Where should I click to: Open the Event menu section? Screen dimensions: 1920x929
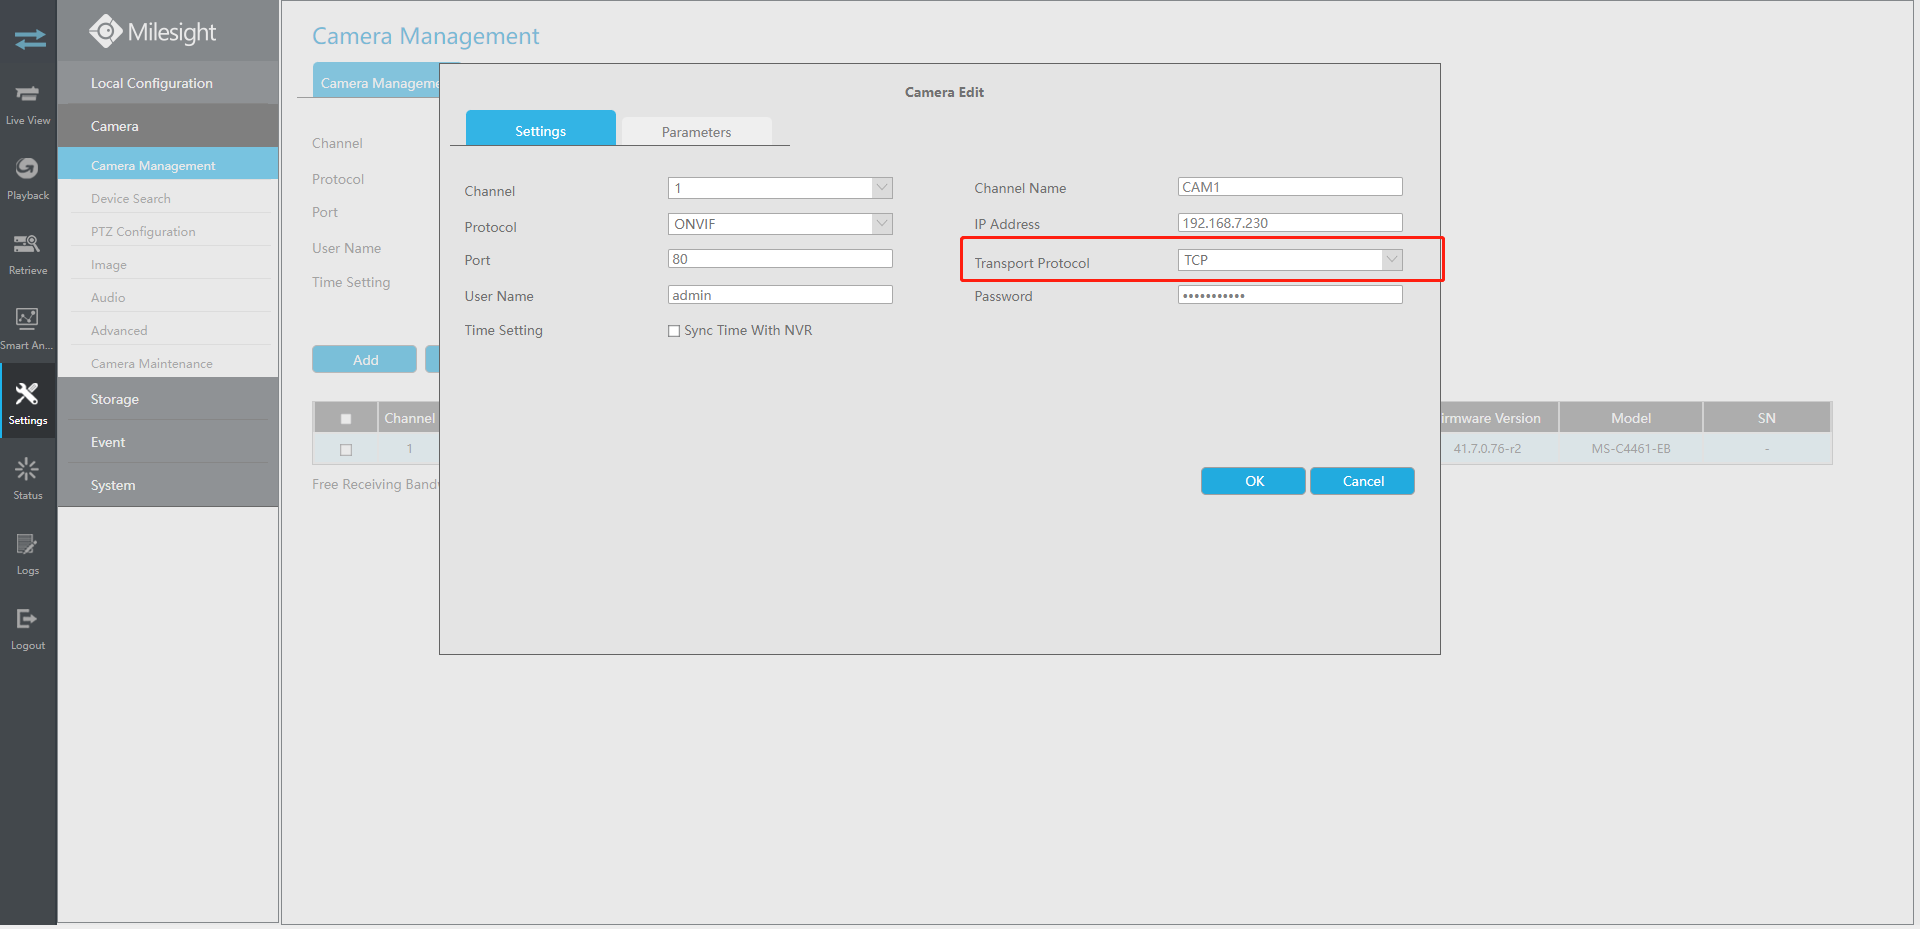pyautogui.click(x=168, y=442)
